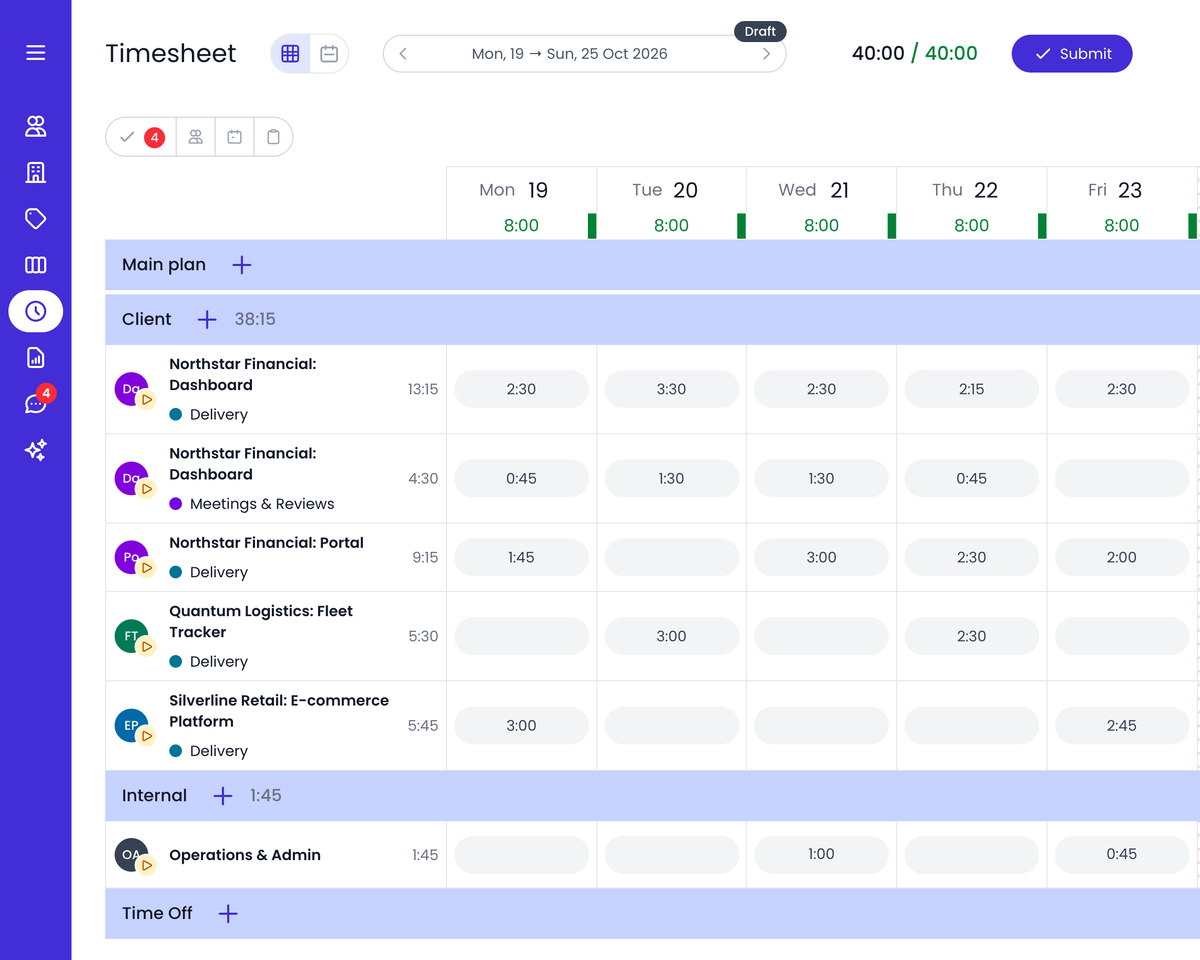Click the Quantum Logistics: Fleet Tracker title

pyautogui.click(x=261, y=622)
